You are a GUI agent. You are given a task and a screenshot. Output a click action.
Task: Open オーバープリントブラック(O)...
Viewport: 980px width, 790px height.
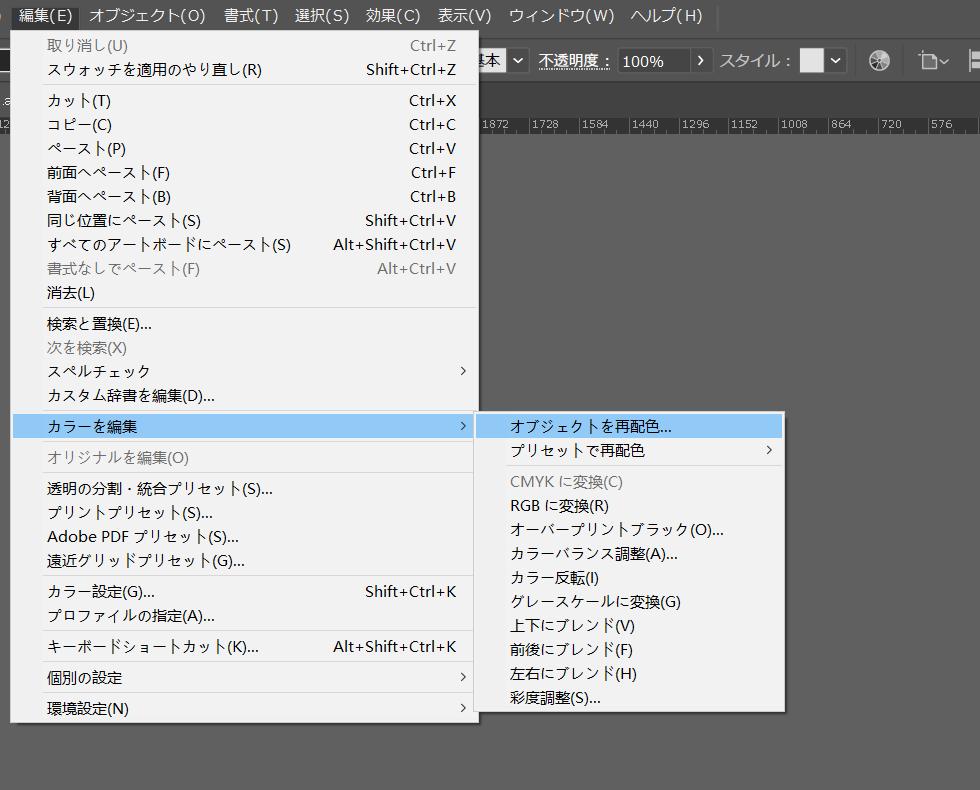tap(629, 530)
